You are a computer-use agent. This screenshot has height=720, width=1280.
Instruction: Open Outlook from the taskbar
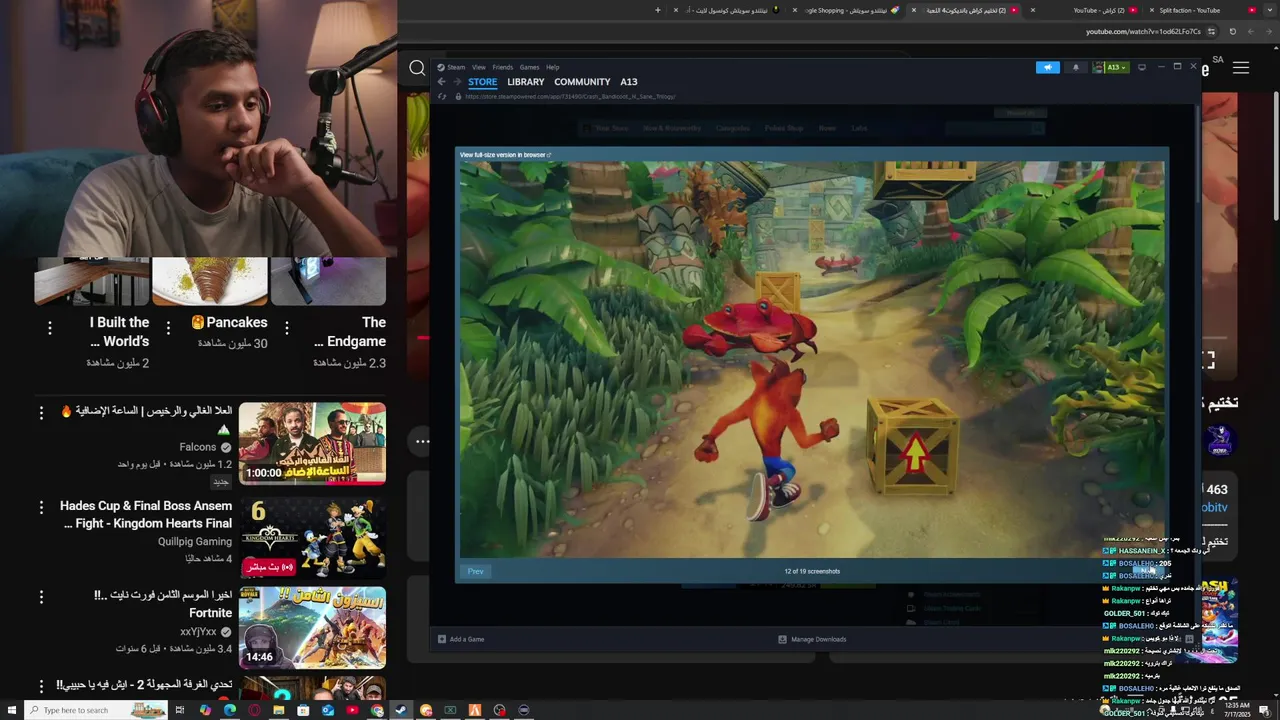click(x=328, y=710)
